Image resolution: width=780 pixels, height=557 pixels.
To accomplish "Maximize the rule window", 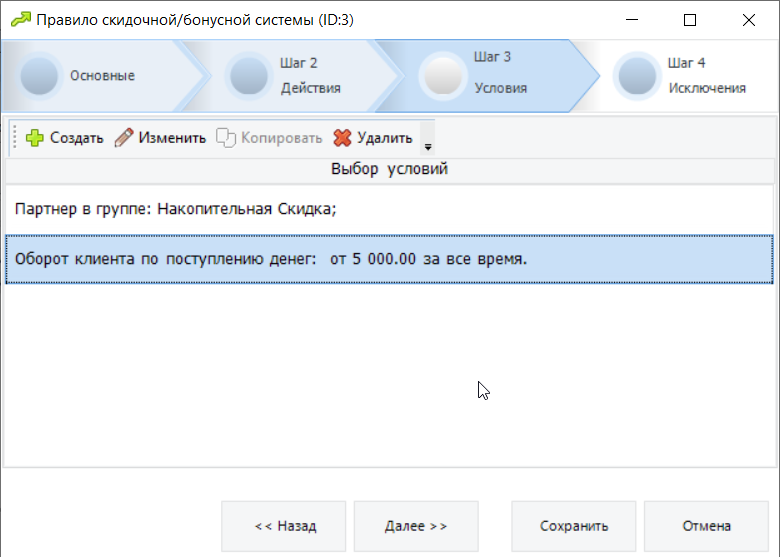I will click(690, 20).
